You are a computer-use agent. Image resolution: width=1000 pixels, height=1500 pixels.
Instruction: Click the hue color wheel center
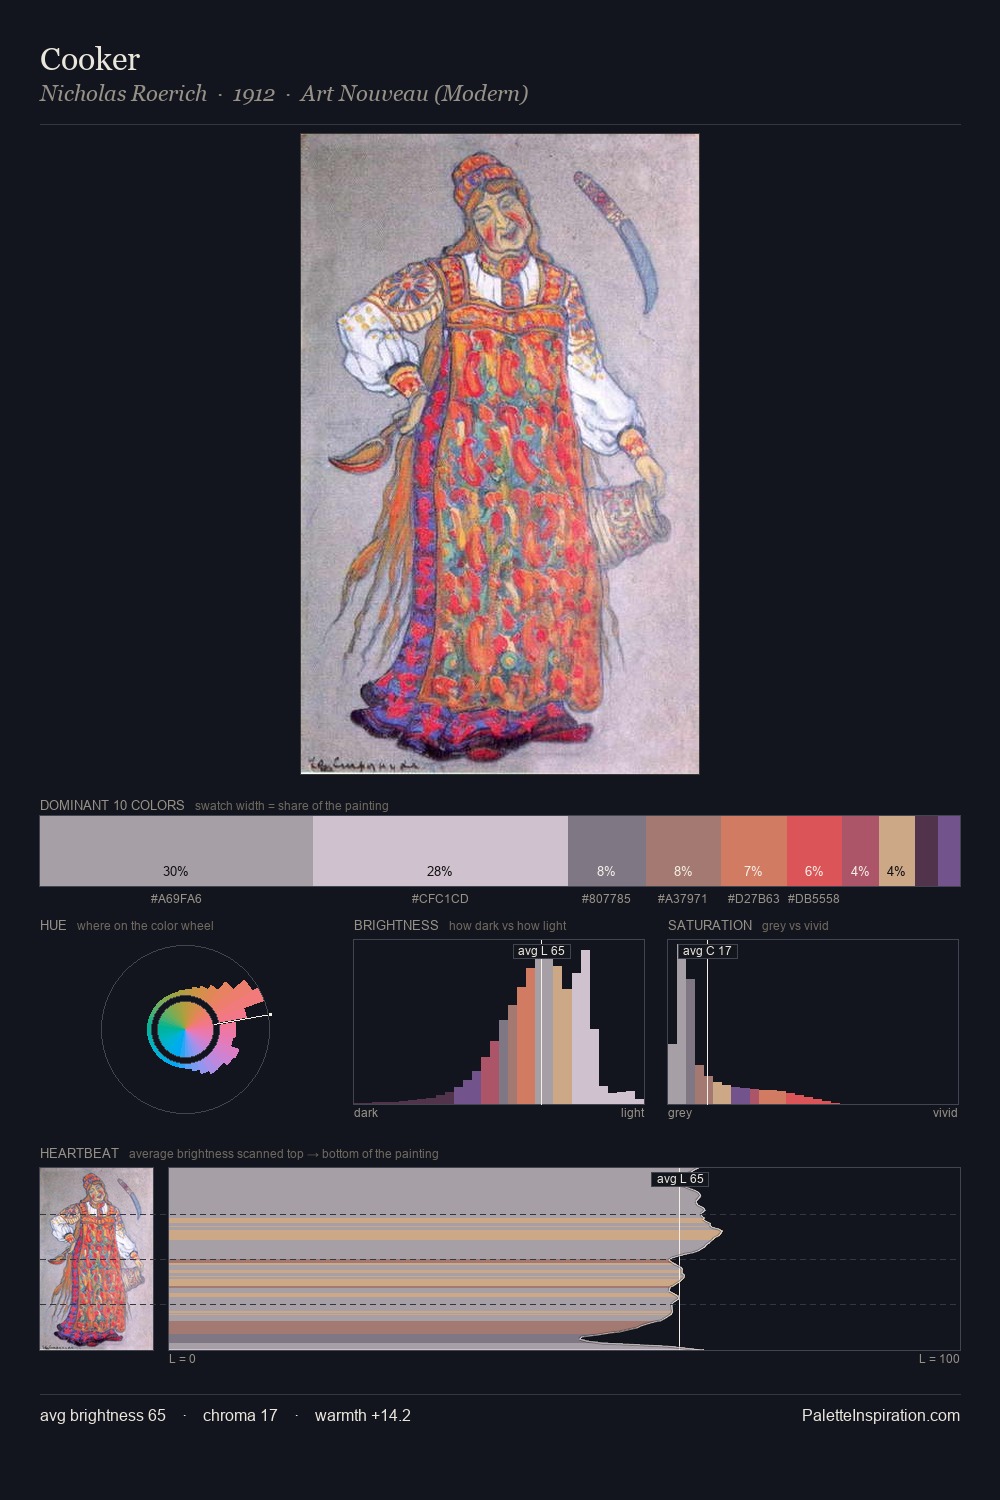click(185, 1029)
